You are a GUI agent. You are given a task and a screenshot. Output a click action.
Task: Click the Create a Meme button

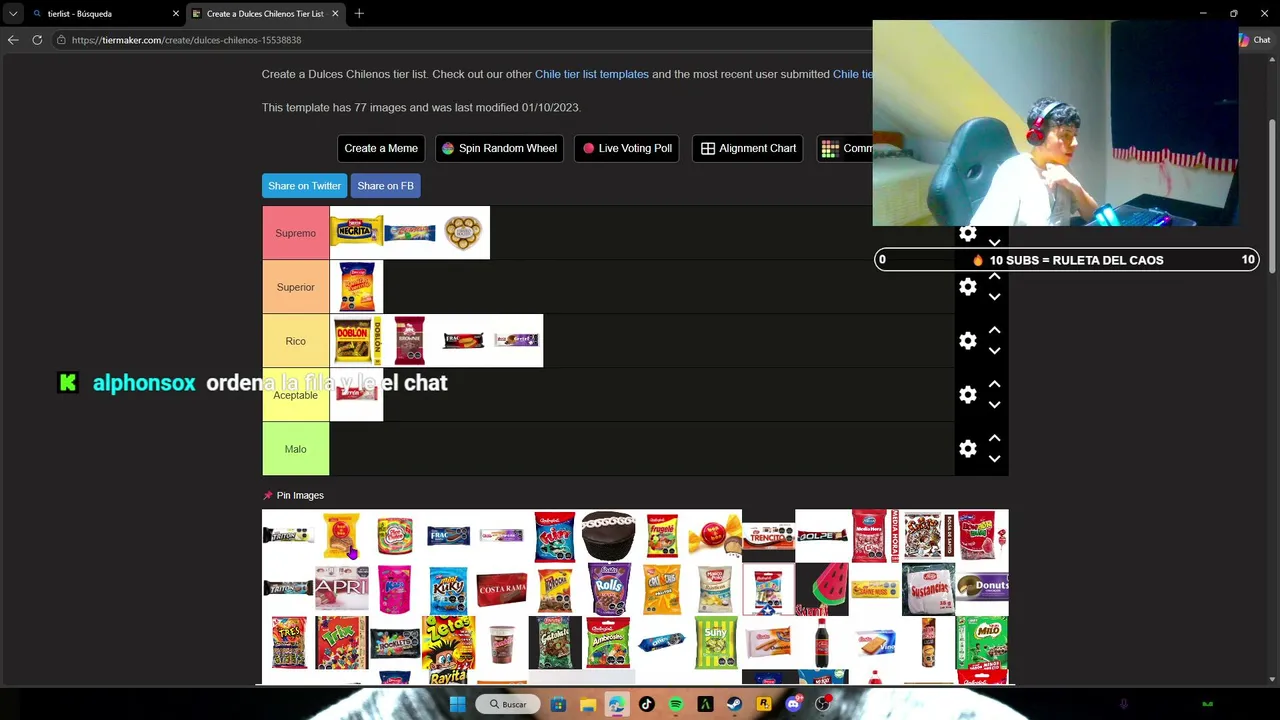point(381,148)
